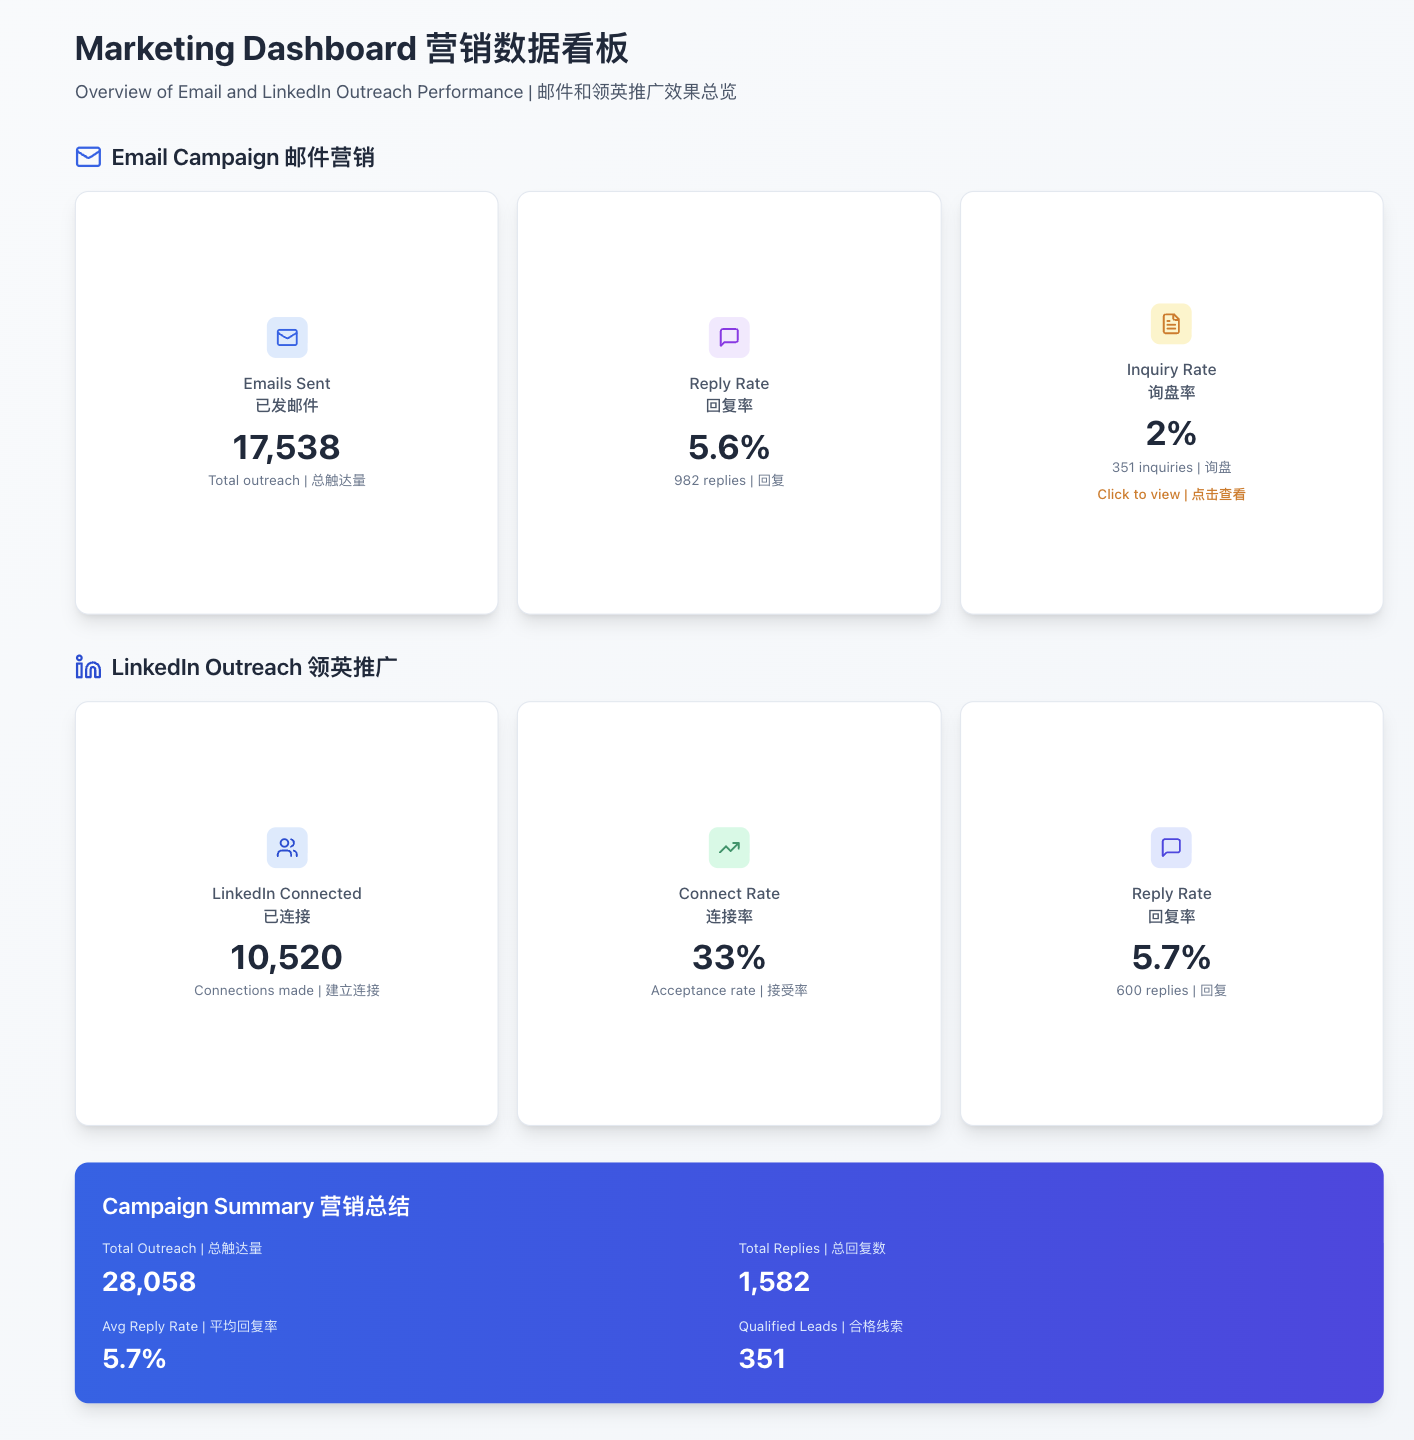Select the Campaign Summary panel title
The height and width of the screenshot is (1440, 1414).
tap(256, 1206)
